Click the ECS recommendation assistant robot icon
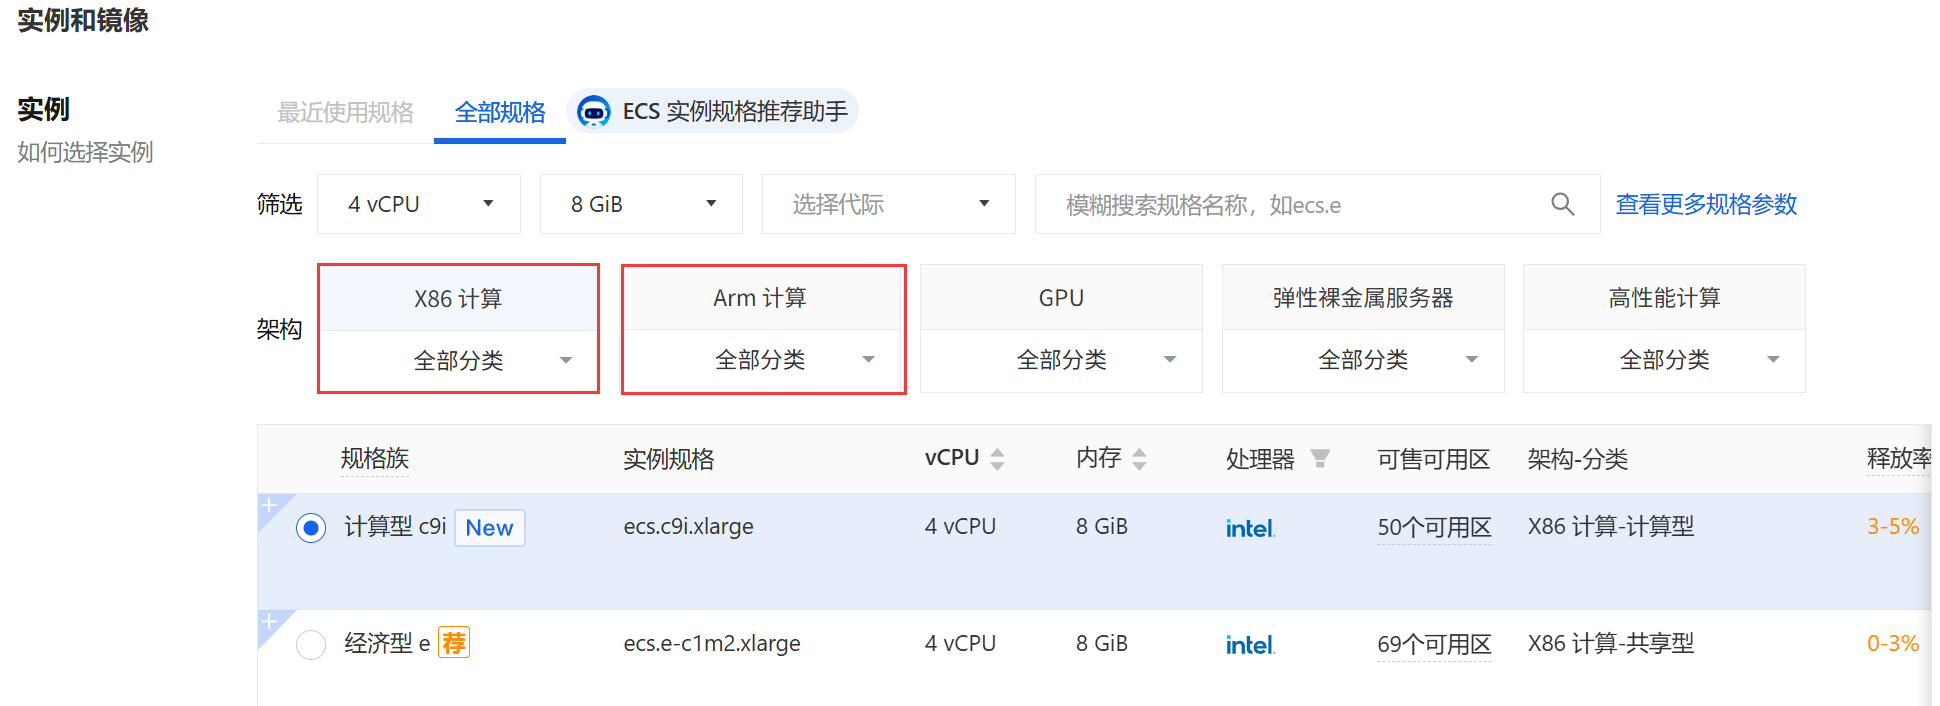The width and height of the screenshot is (1940, 706). click(594, 112)
